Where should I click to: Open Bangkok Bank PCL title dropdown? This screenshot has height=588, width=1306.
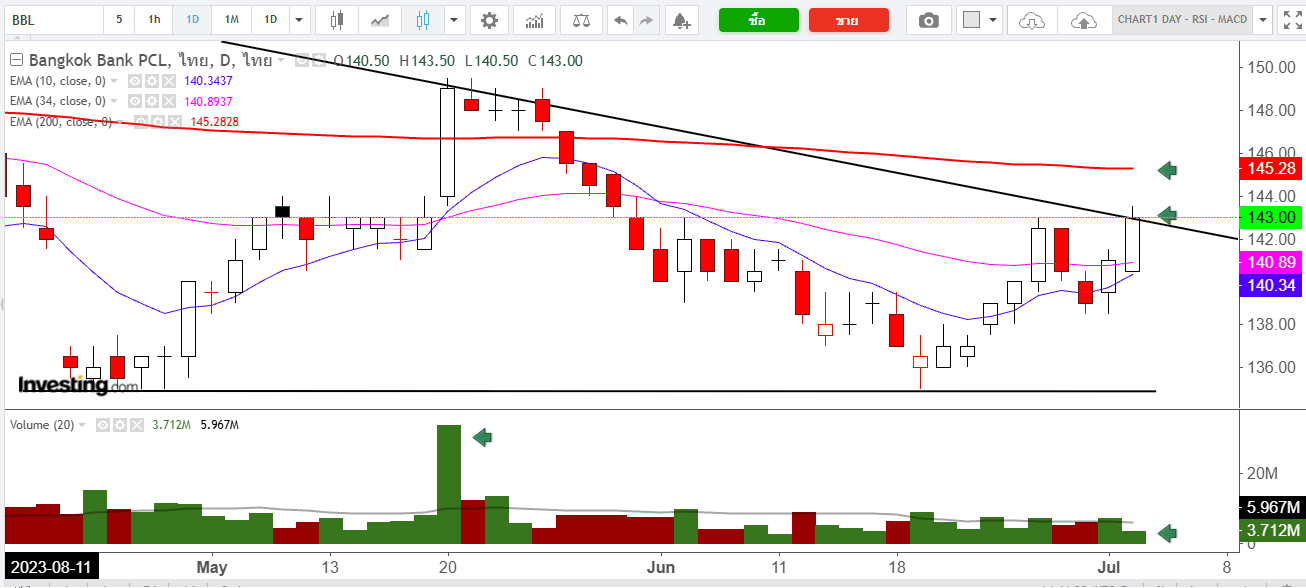[x=281, y=60]
